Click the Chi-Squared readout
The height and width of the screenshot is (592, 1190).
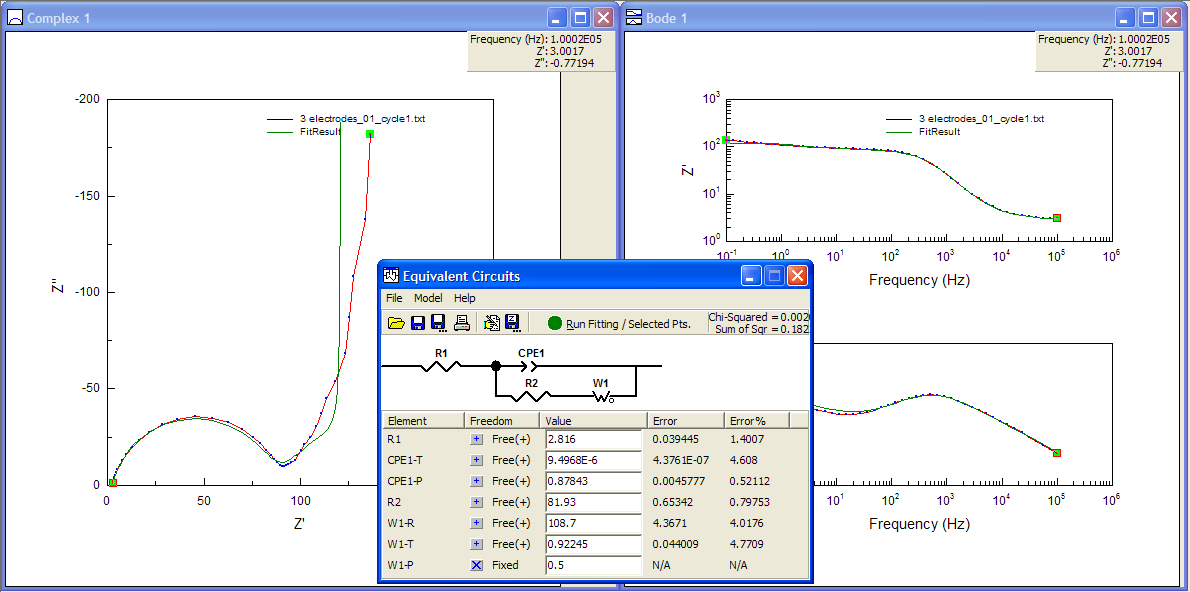759,316
